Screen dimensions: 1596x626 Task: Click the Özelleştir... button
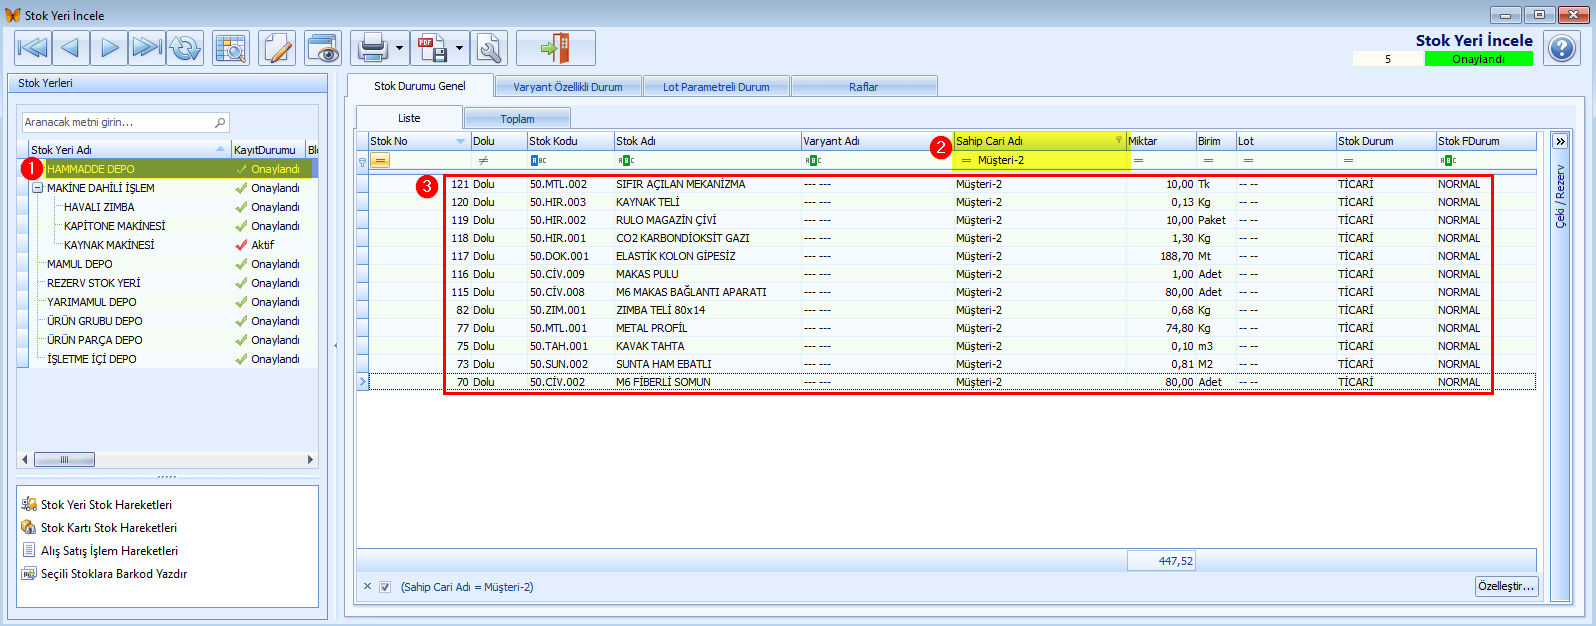pos(1506,586)
